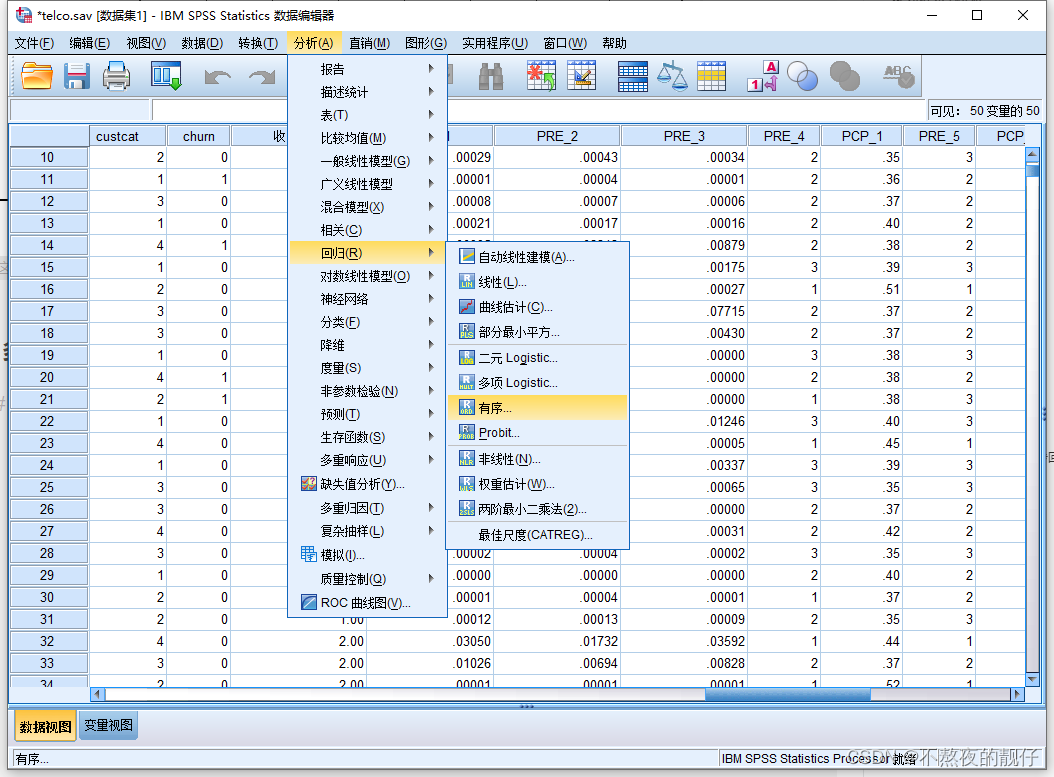Insert variable toolbar icon
This screenshot has height=777, width=1054.
click(581, 76)
